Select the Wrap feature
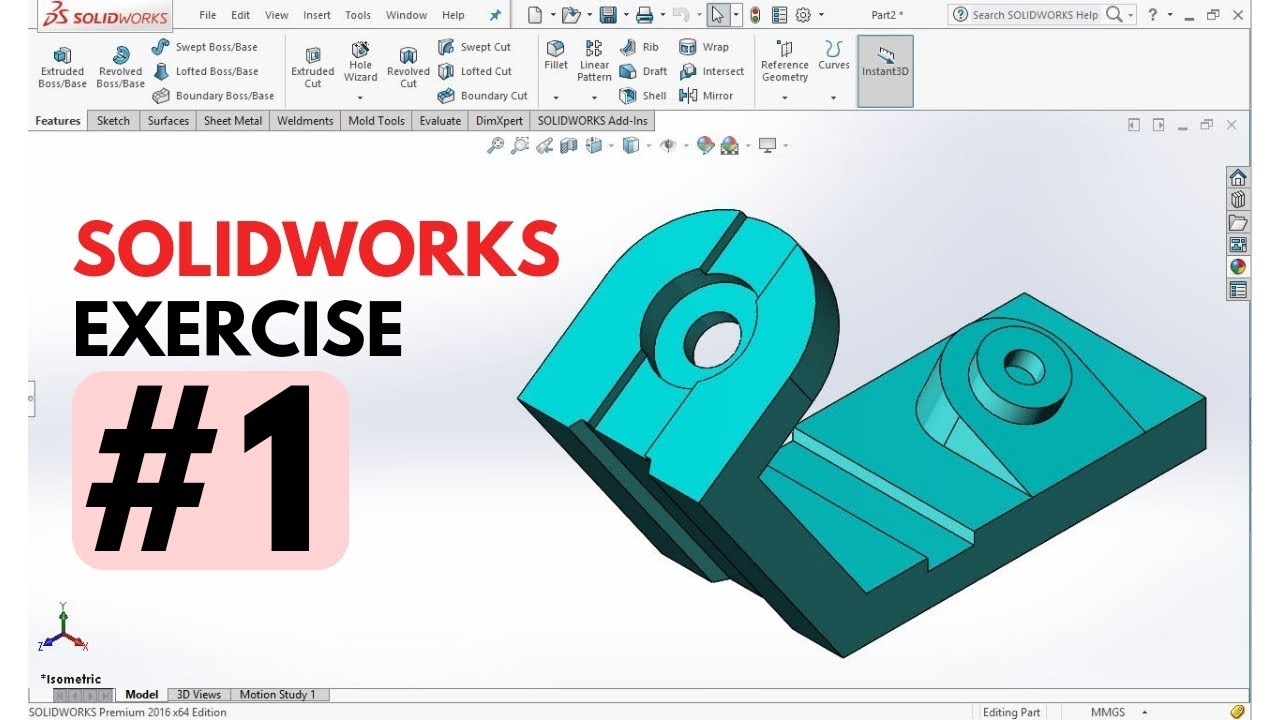 704,47
